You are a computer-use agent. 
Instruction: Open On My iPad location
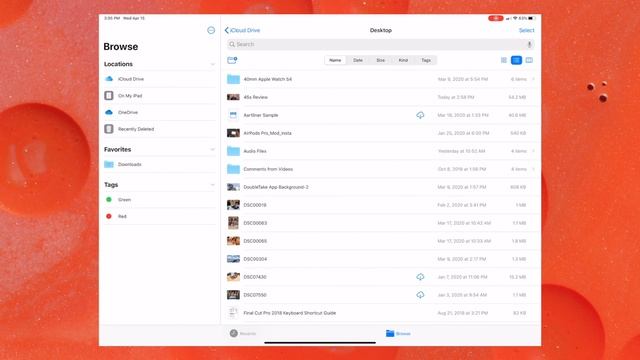[160, 96]
